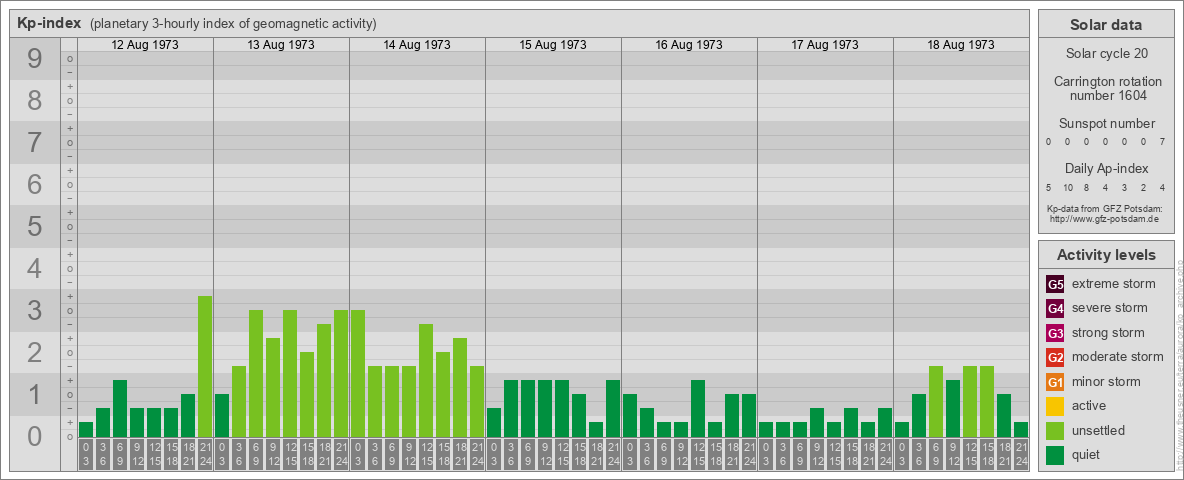Click the 17 Aug 1973 date header
Screen dimensions: 1184x480
coord(825,45)
